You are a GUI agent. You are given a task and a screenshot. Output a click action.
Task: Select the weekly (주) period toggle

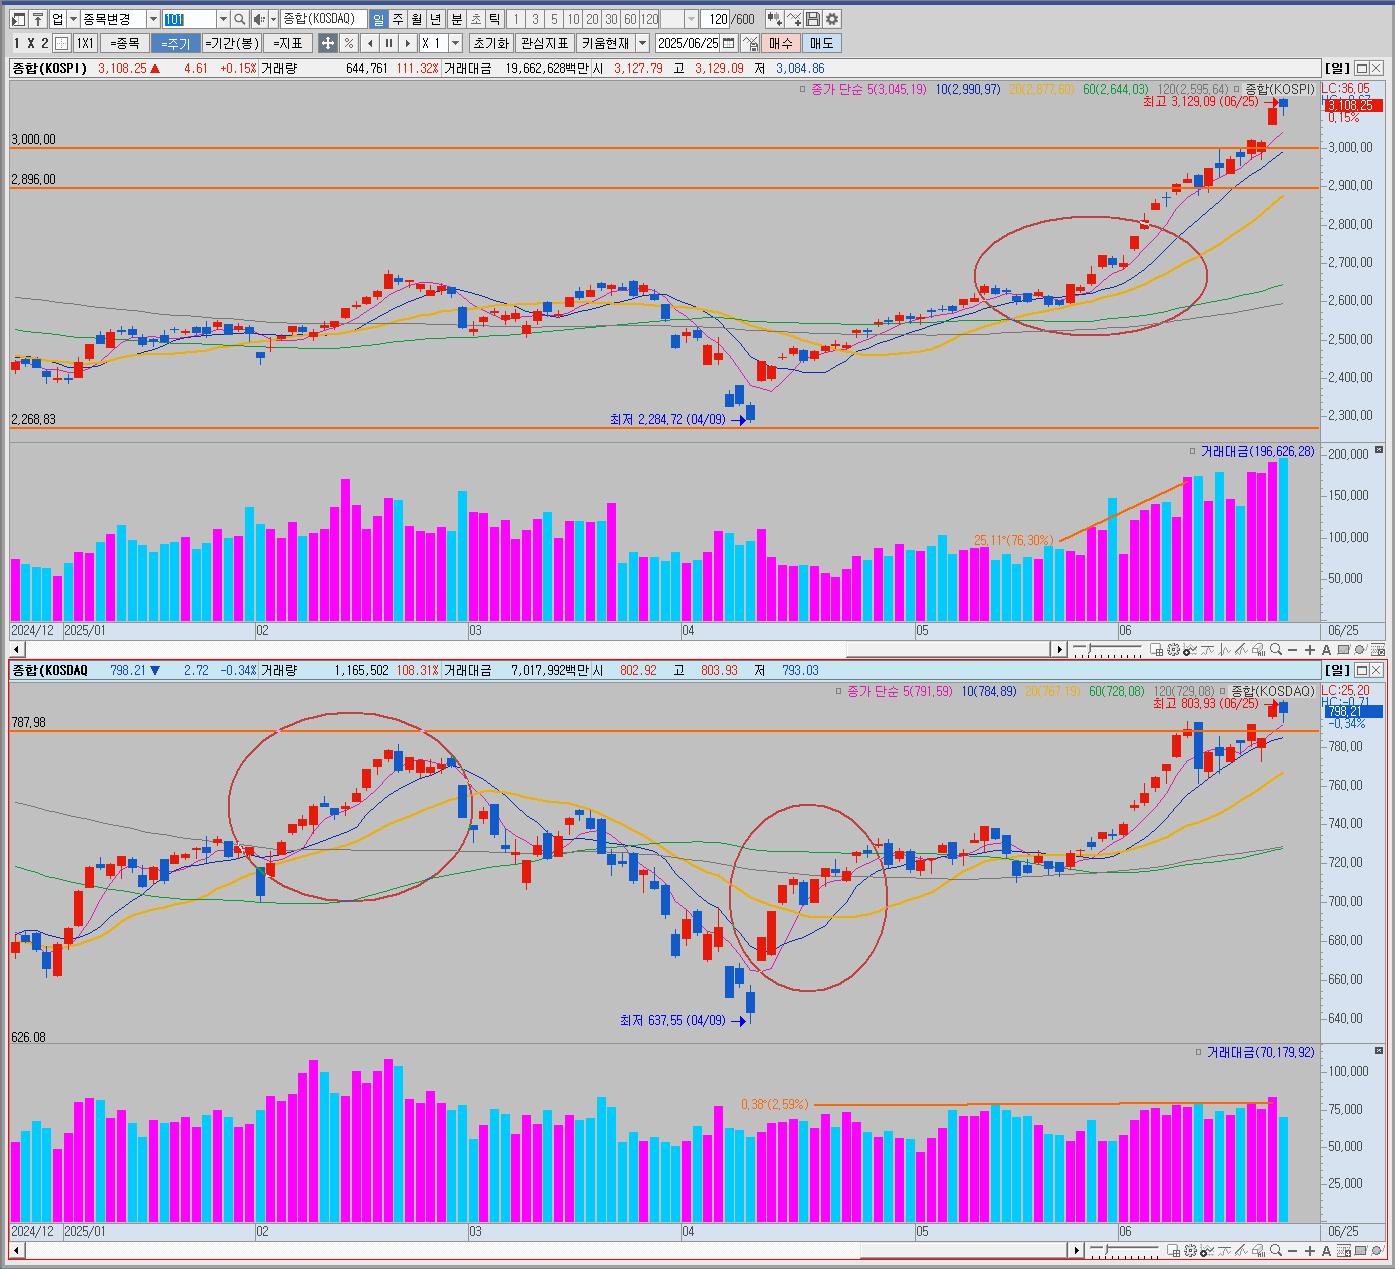click(x=397, y=19)
